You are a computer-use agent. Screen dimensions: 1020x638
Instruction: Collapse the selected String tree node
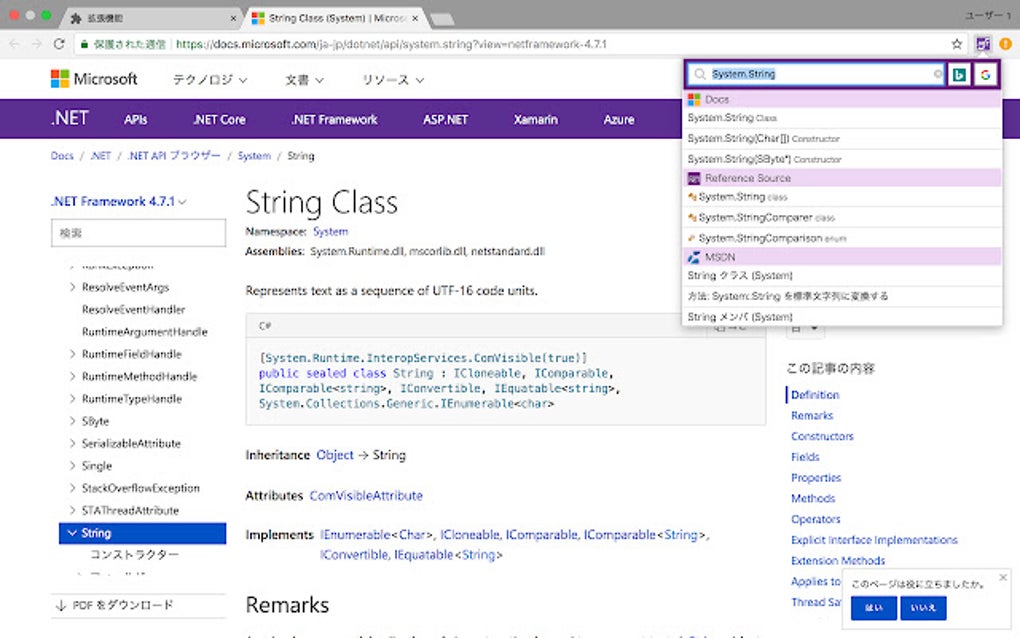[72, 533]
